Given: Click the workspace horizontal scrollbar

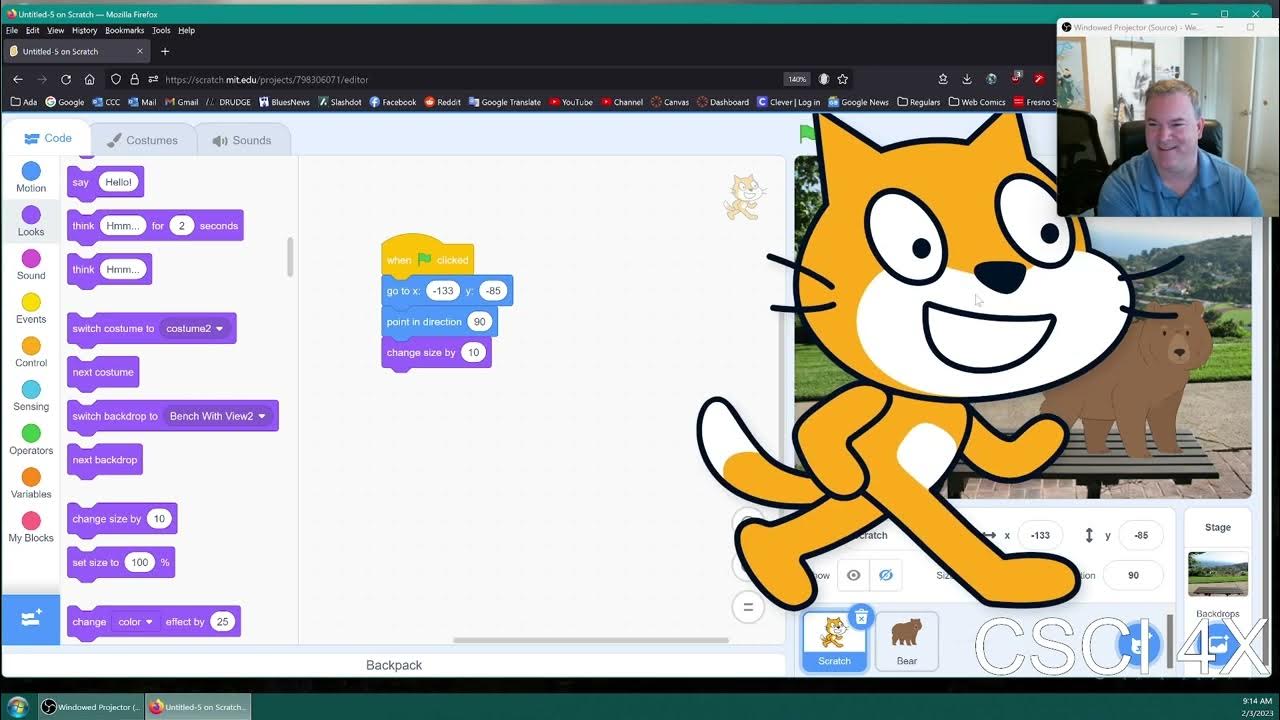Looking at the screenshot, I should [591, 640].
